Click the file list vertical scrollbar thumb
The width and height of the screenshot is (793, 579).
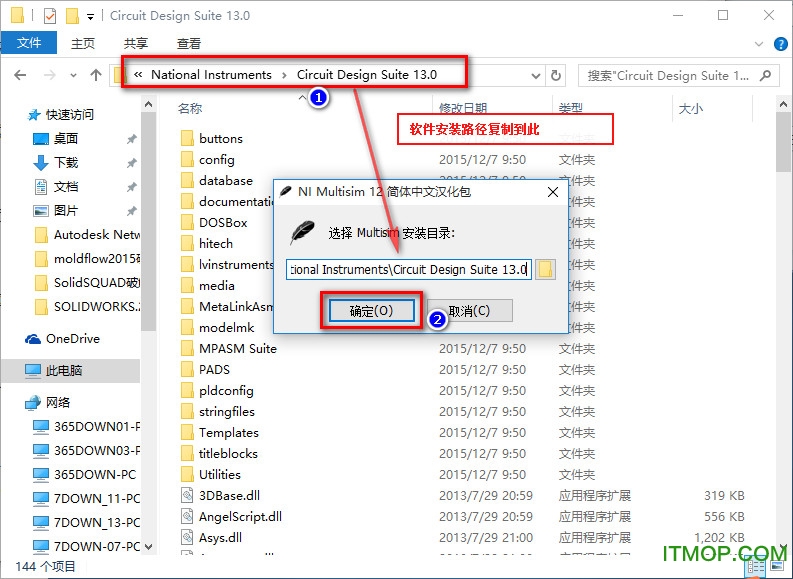(x=783, y=142)
